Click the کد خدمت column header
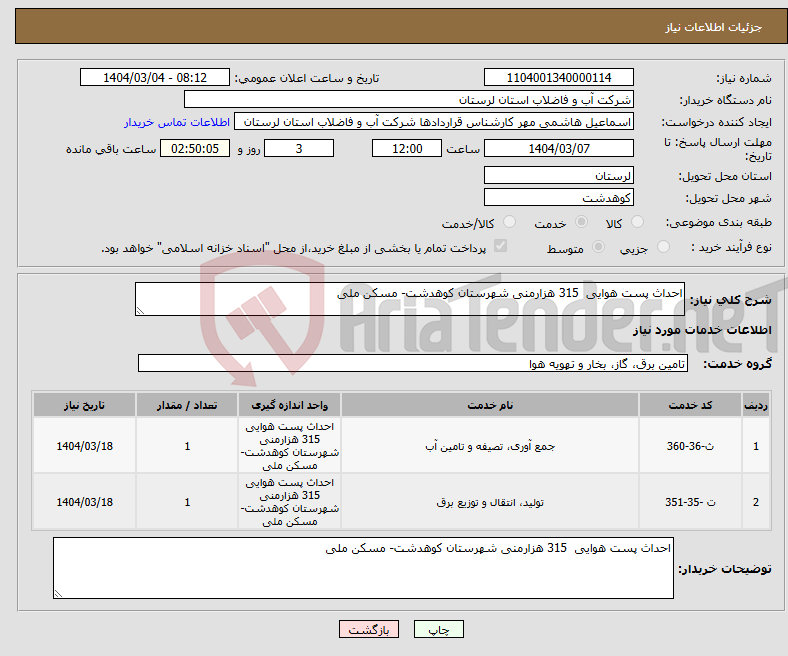The image size is (788, 656). (x=691, y=405)
